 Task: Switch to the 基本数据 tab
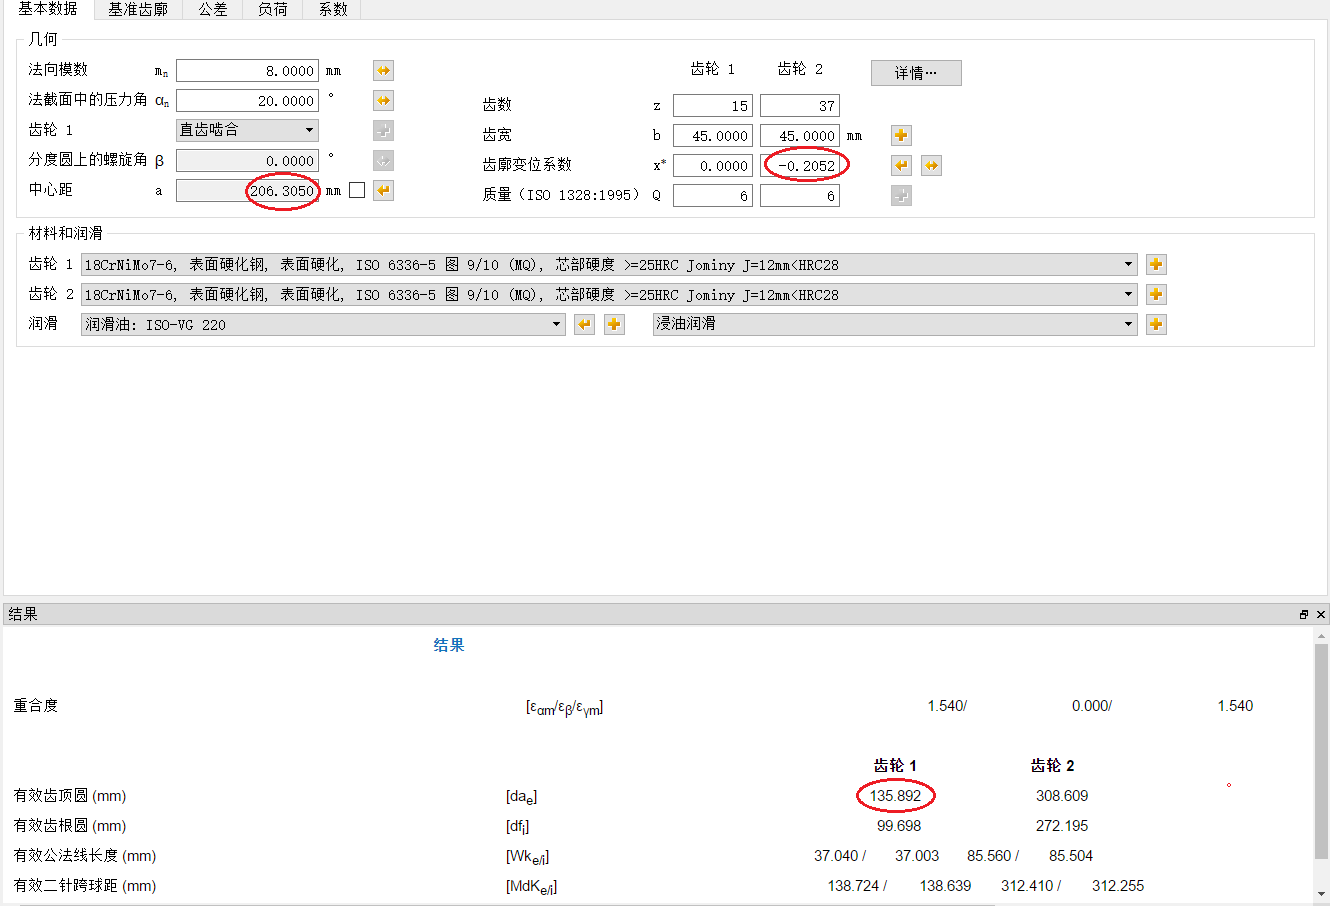(x=47, y=9)
